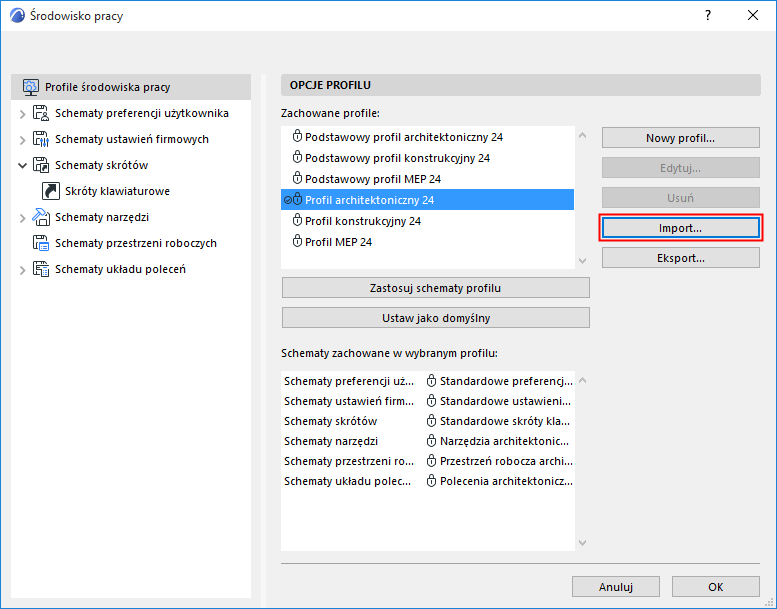Click the Schematy skrótów icon
The width and height of the screenshot is (777, 609).
(x=41, y=165)
